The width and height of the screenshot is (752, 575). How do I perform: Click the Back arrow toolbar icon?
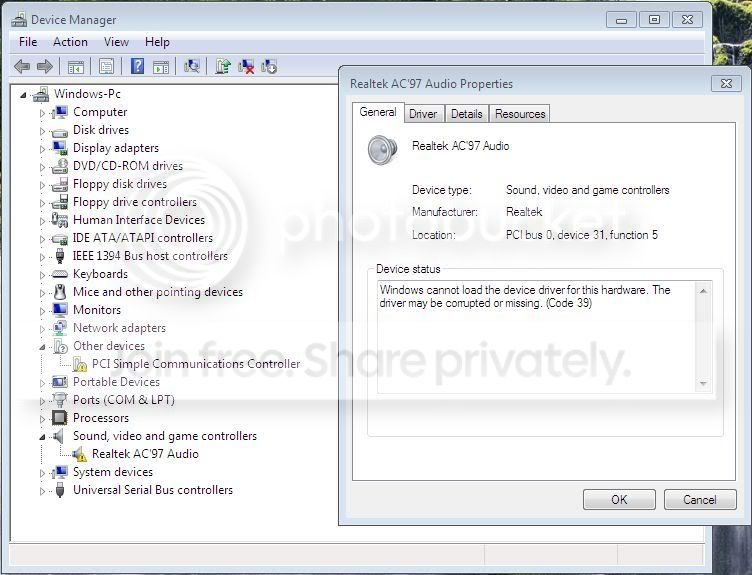click(x=22, y=66)
